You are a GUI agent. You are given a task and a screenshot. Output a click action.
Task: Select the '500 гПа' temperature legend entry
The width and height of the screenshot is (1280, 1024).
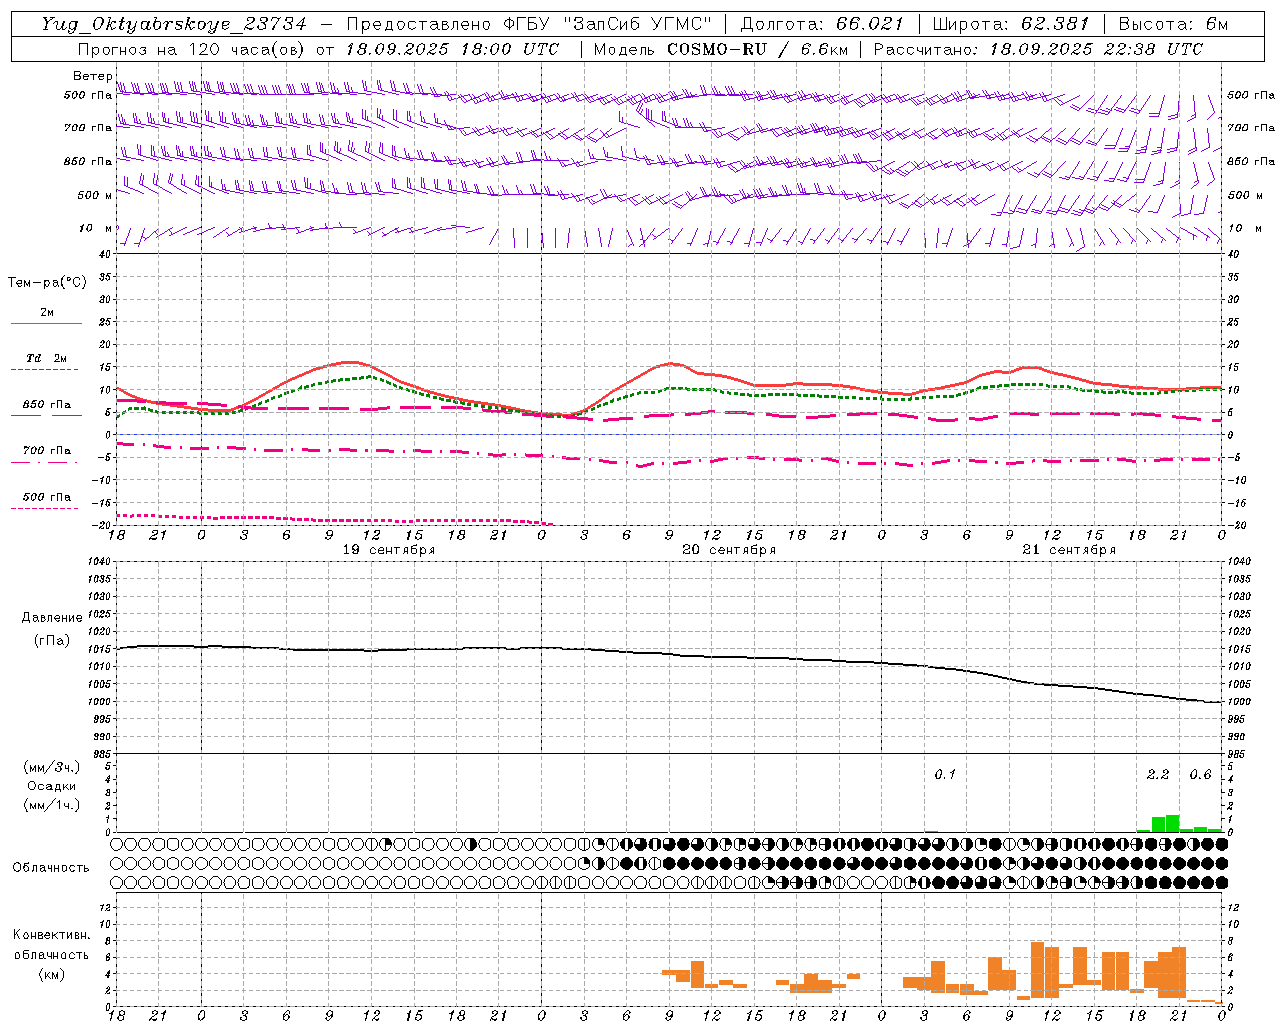click(47, 496)
